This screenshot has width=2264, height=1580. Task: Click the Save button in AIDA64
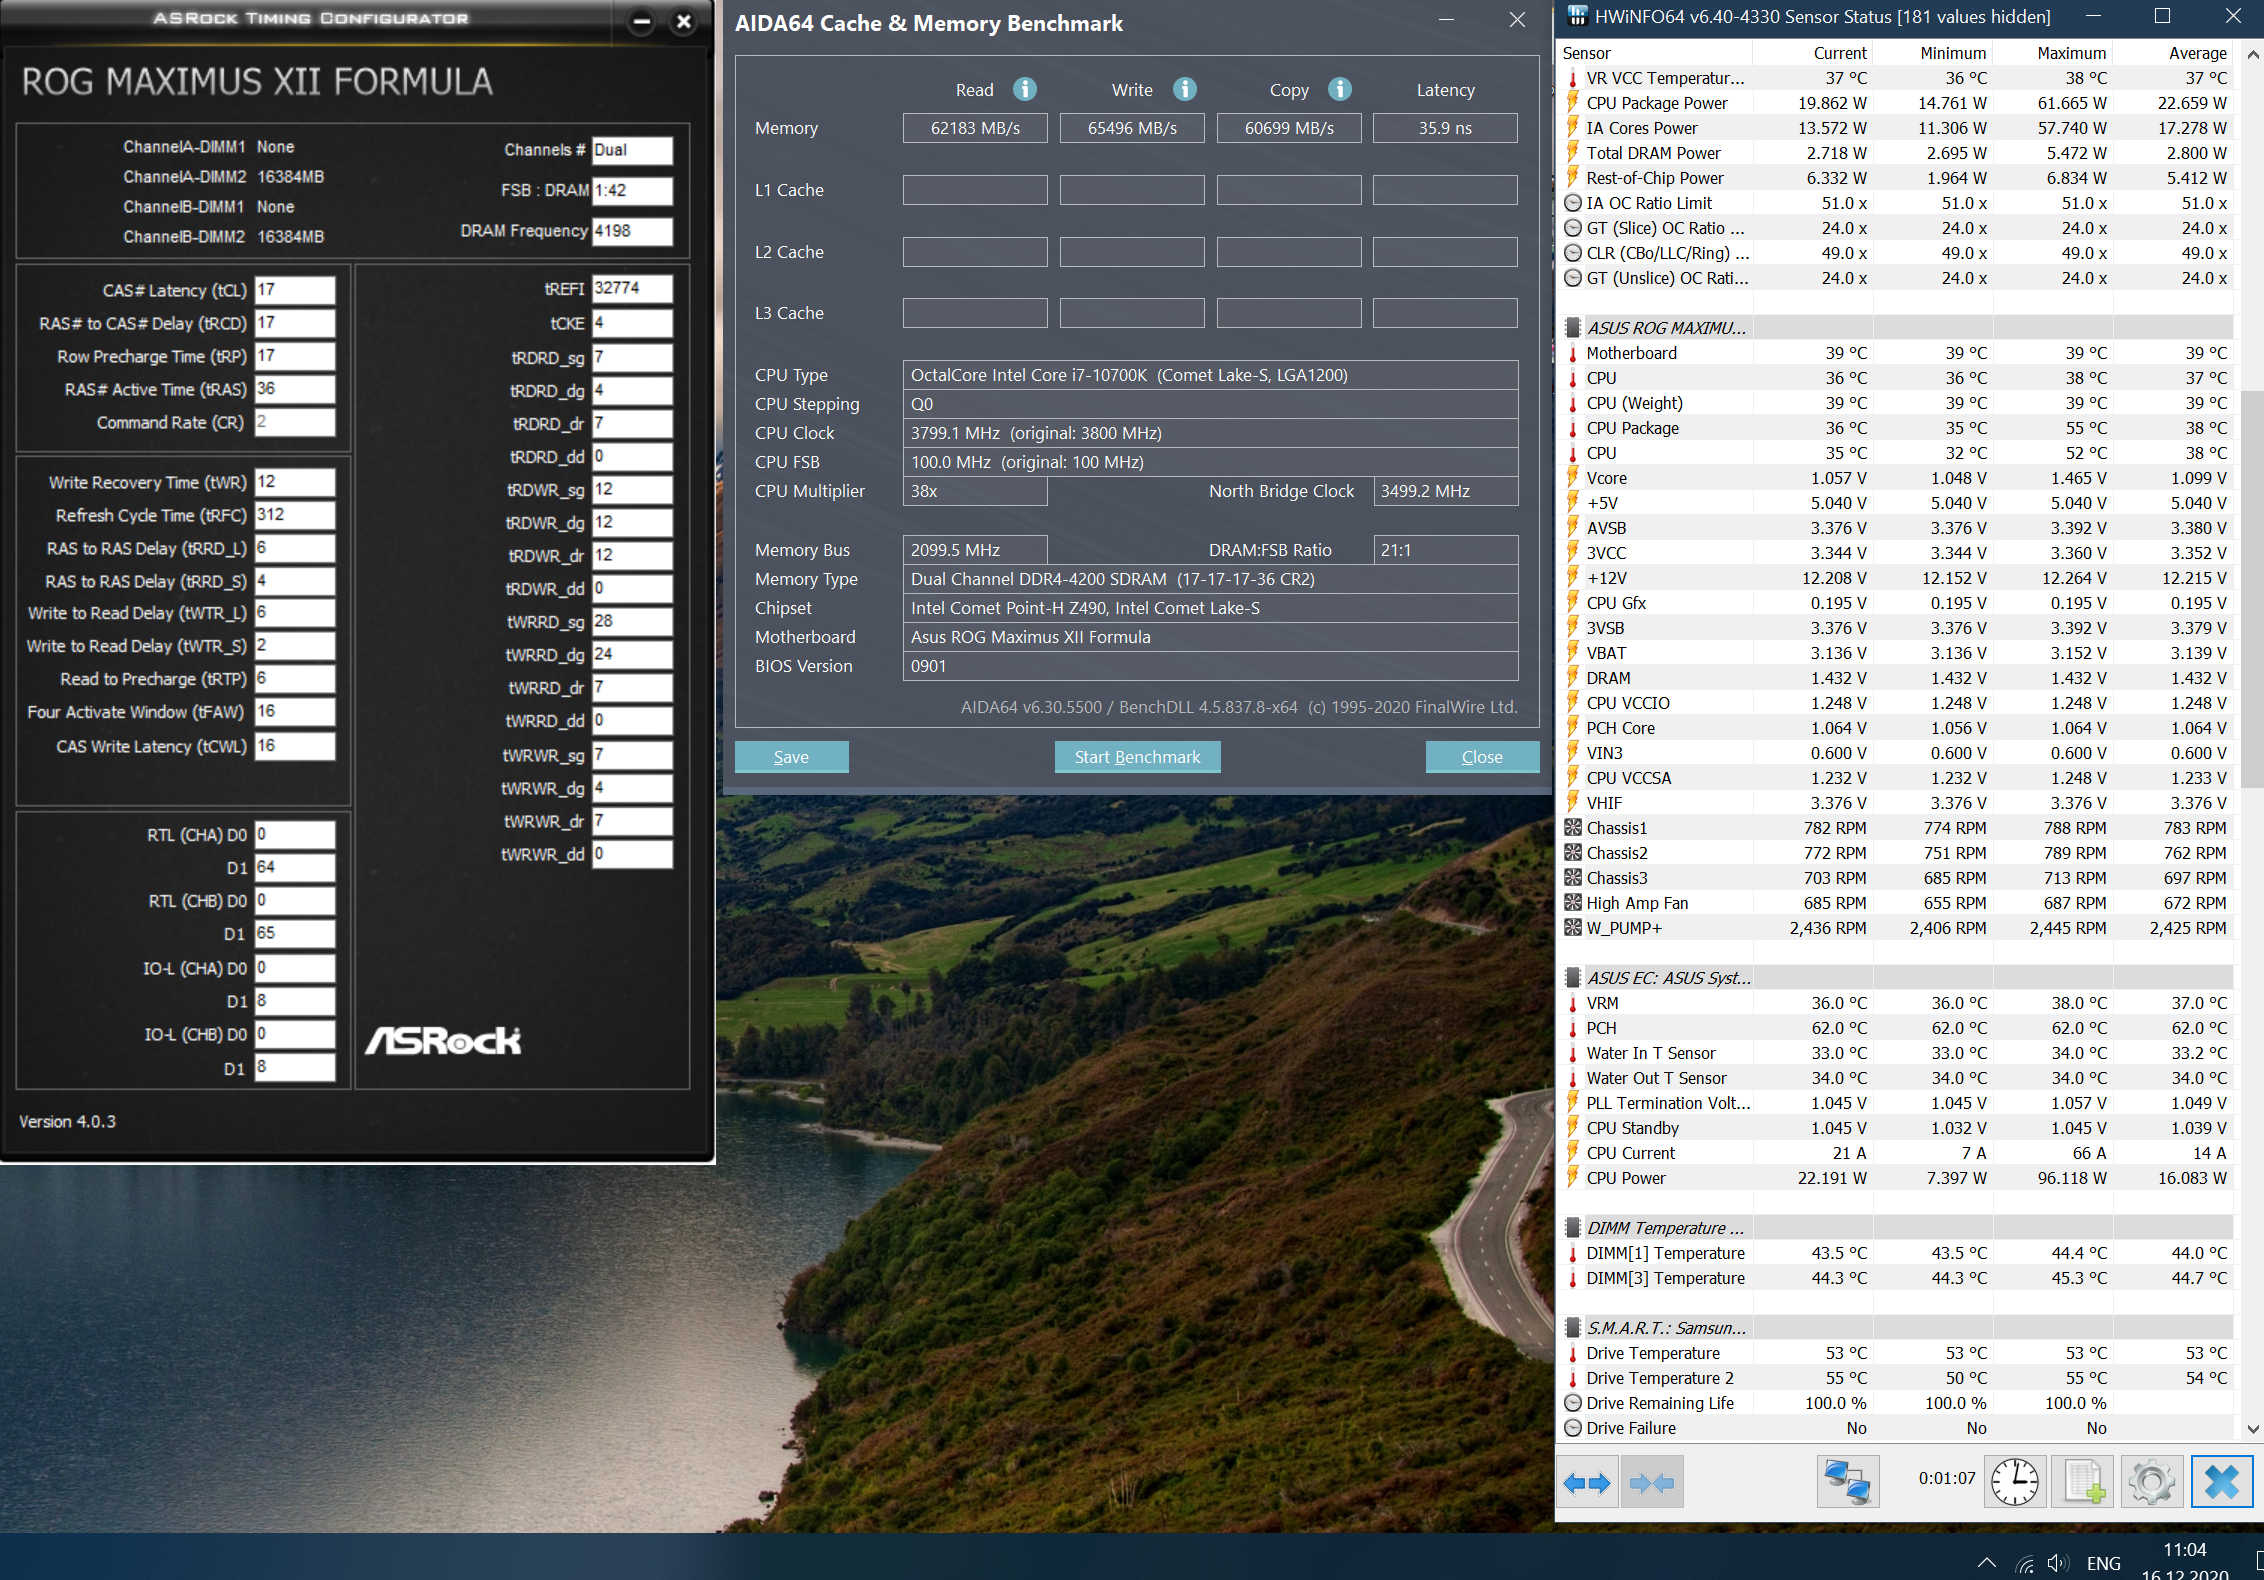click(x=791, y=757)
